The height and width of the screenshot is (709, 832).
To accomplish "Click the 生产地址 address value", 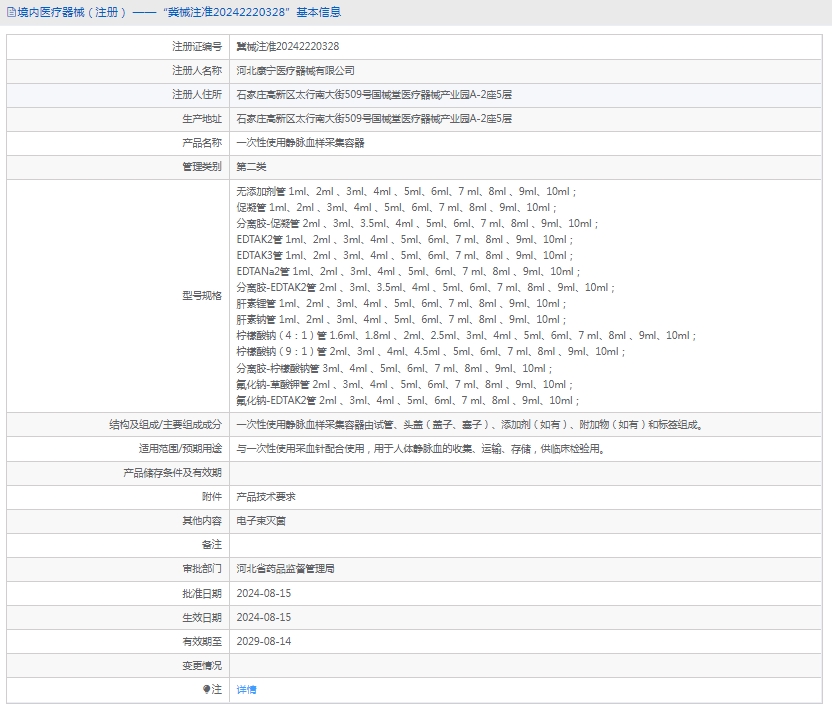I will (373, 119).
